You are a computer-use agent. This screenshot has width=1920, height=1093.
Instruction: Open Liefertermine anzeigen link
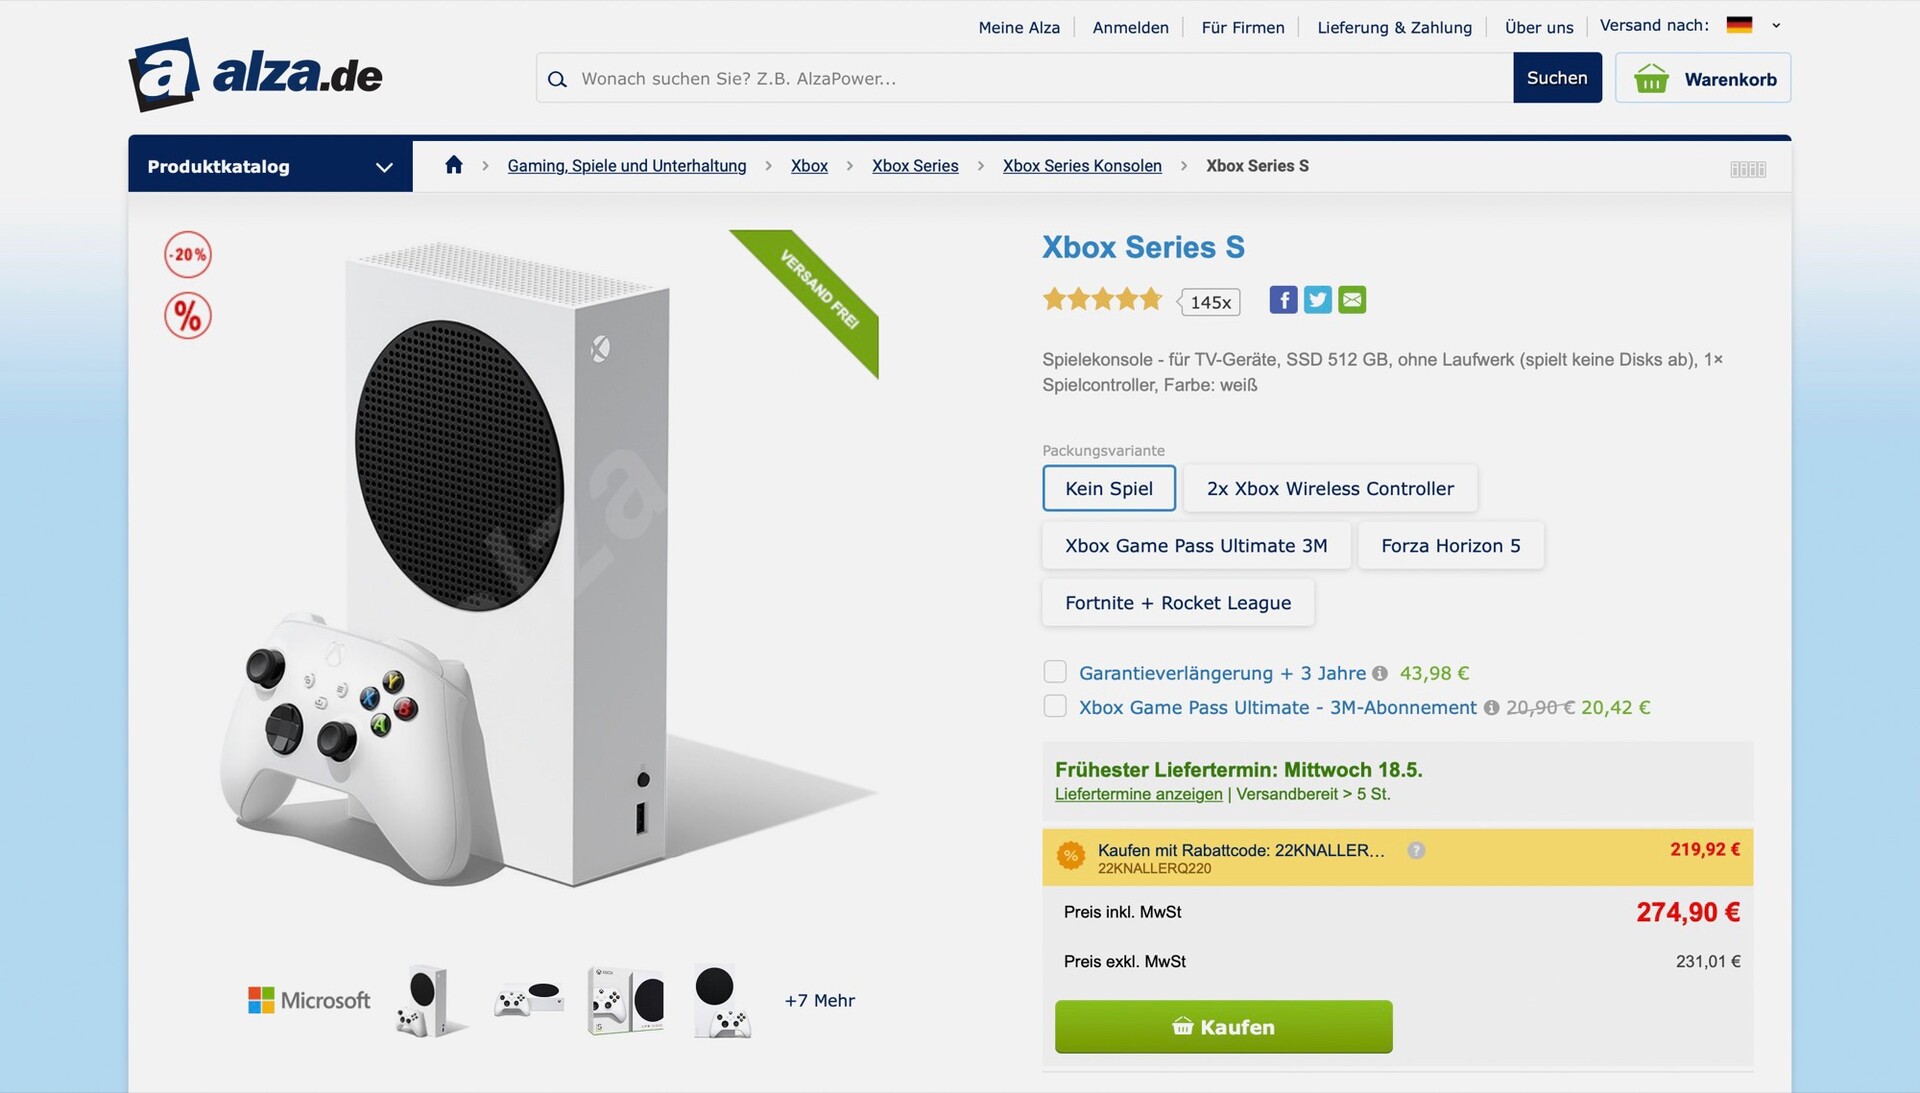pos(1138,794)
